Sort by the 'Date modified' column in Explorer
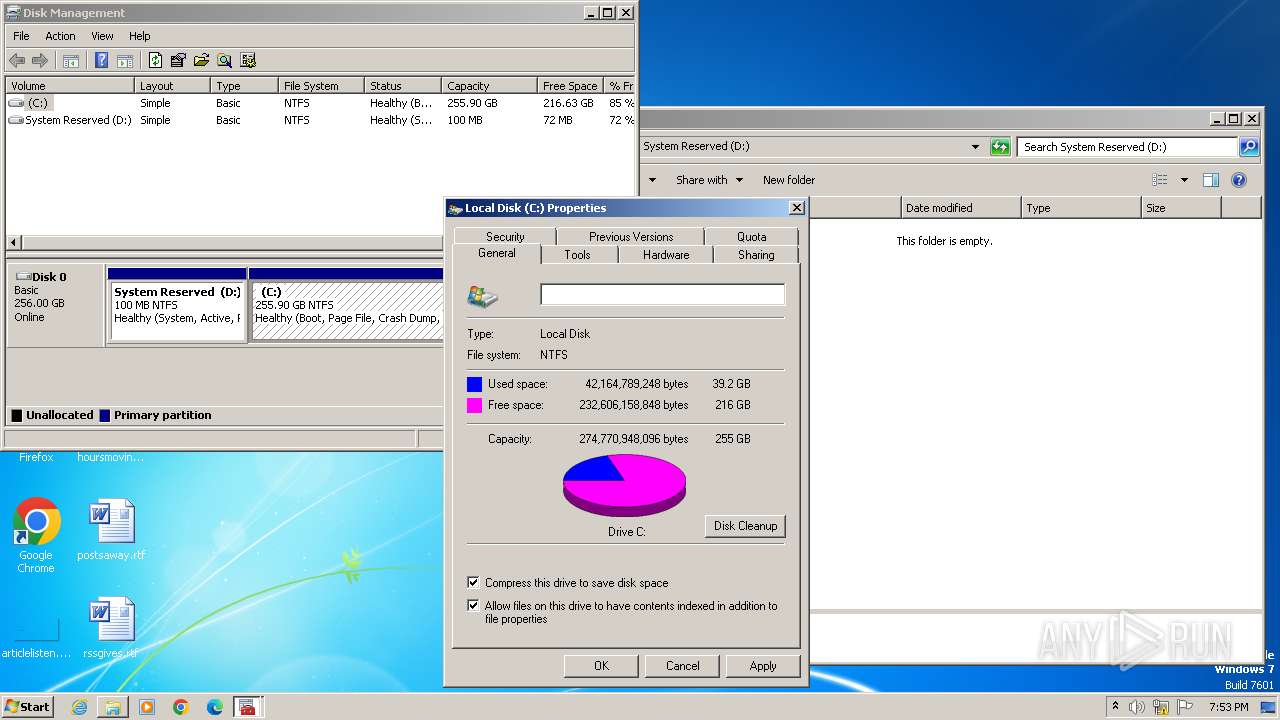The height and width of the screenshot is (720, 1280). pos(961,208)
